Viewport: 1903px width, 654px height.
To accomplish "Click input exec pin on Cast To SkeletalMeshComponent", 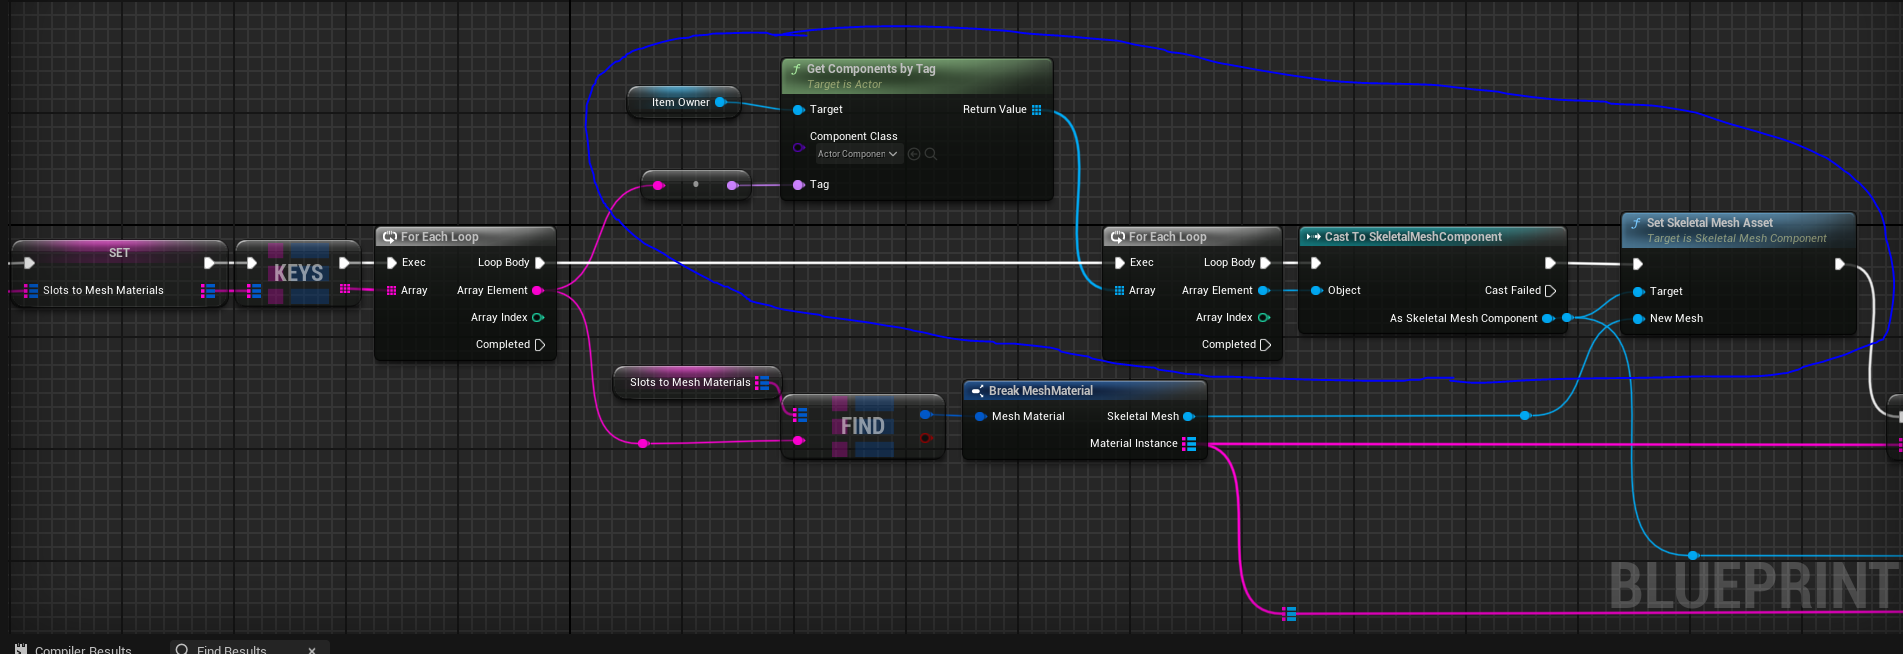I will (1316, 263).
